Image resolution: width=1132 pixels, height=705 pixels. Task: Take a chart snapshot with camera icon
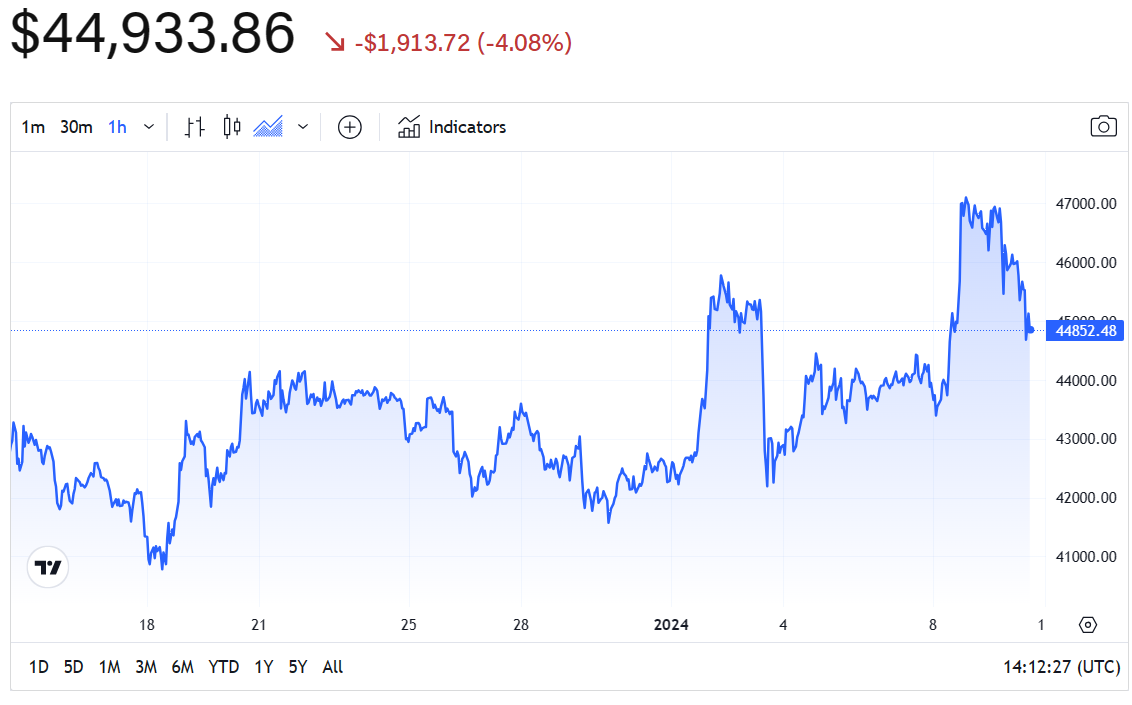1103,126
